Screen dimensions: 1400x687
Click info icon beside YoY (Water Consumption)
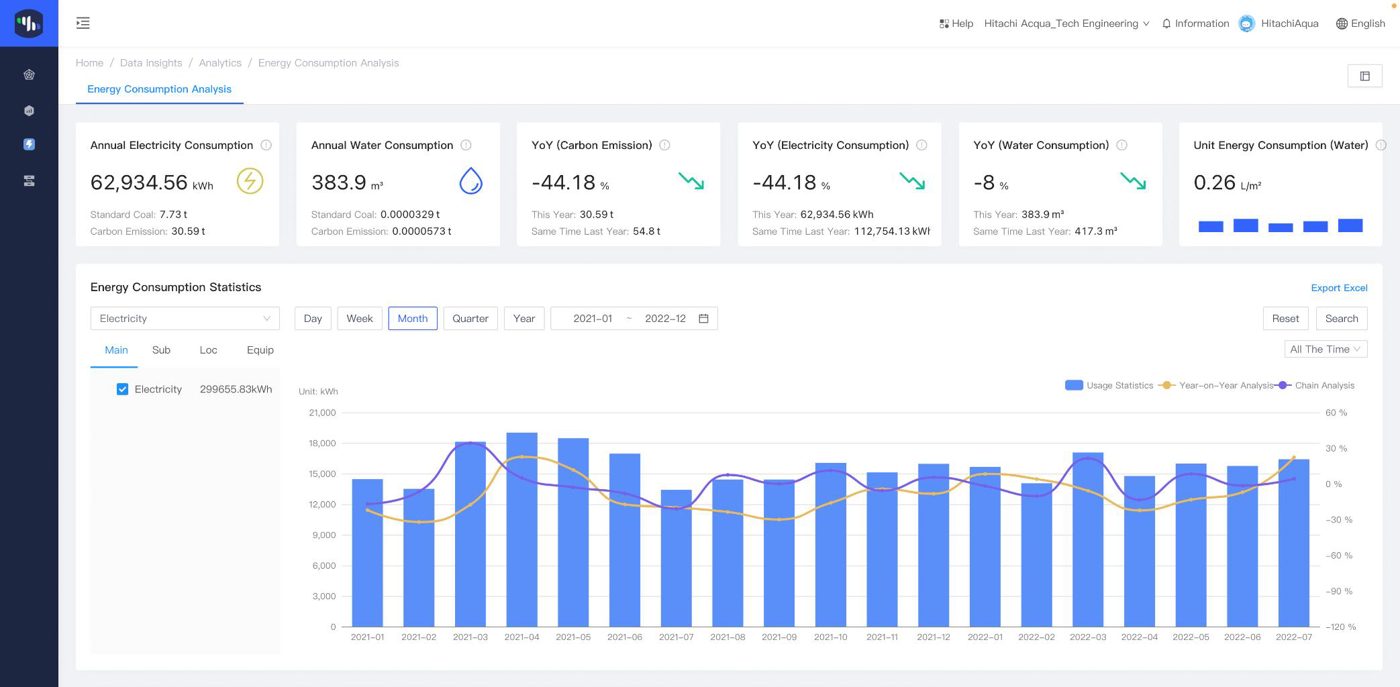(1121, 145)
